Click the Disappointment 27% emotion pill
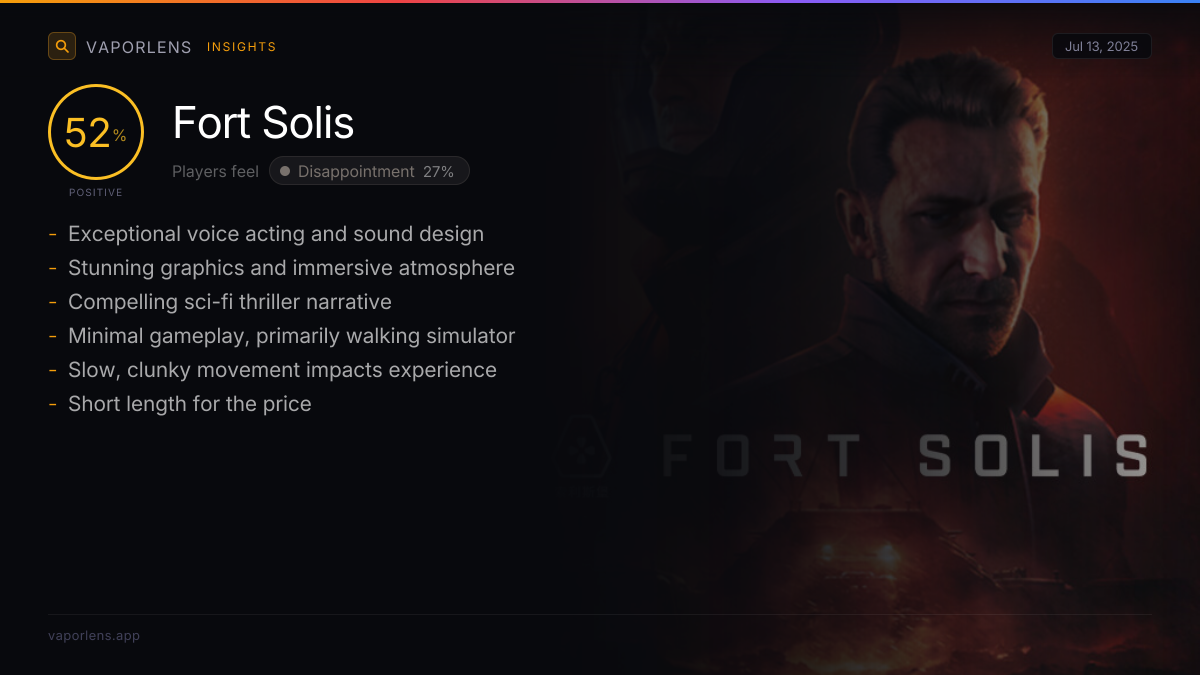This screenshot has width=1200, height=675. 369,171
